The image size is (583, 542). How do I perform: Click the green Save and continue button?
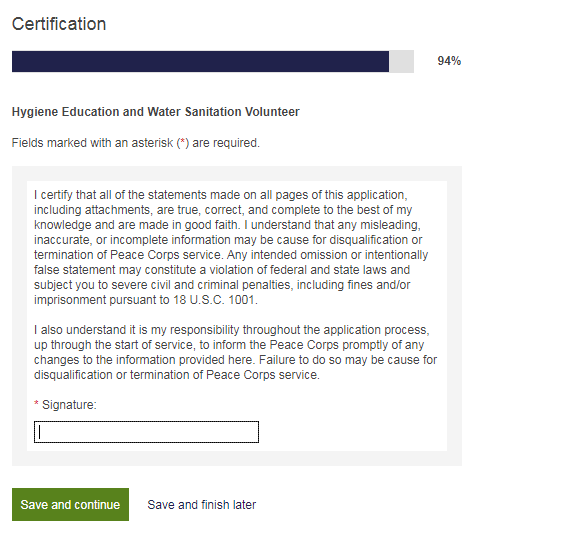70,504
